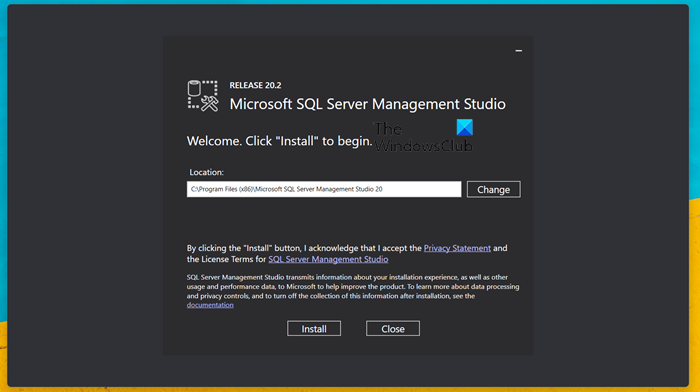Image resolution: width=700 pixels, height=392 pixels.
Task: Click the database cylinder in the SSMS logo
Action: 194,88
